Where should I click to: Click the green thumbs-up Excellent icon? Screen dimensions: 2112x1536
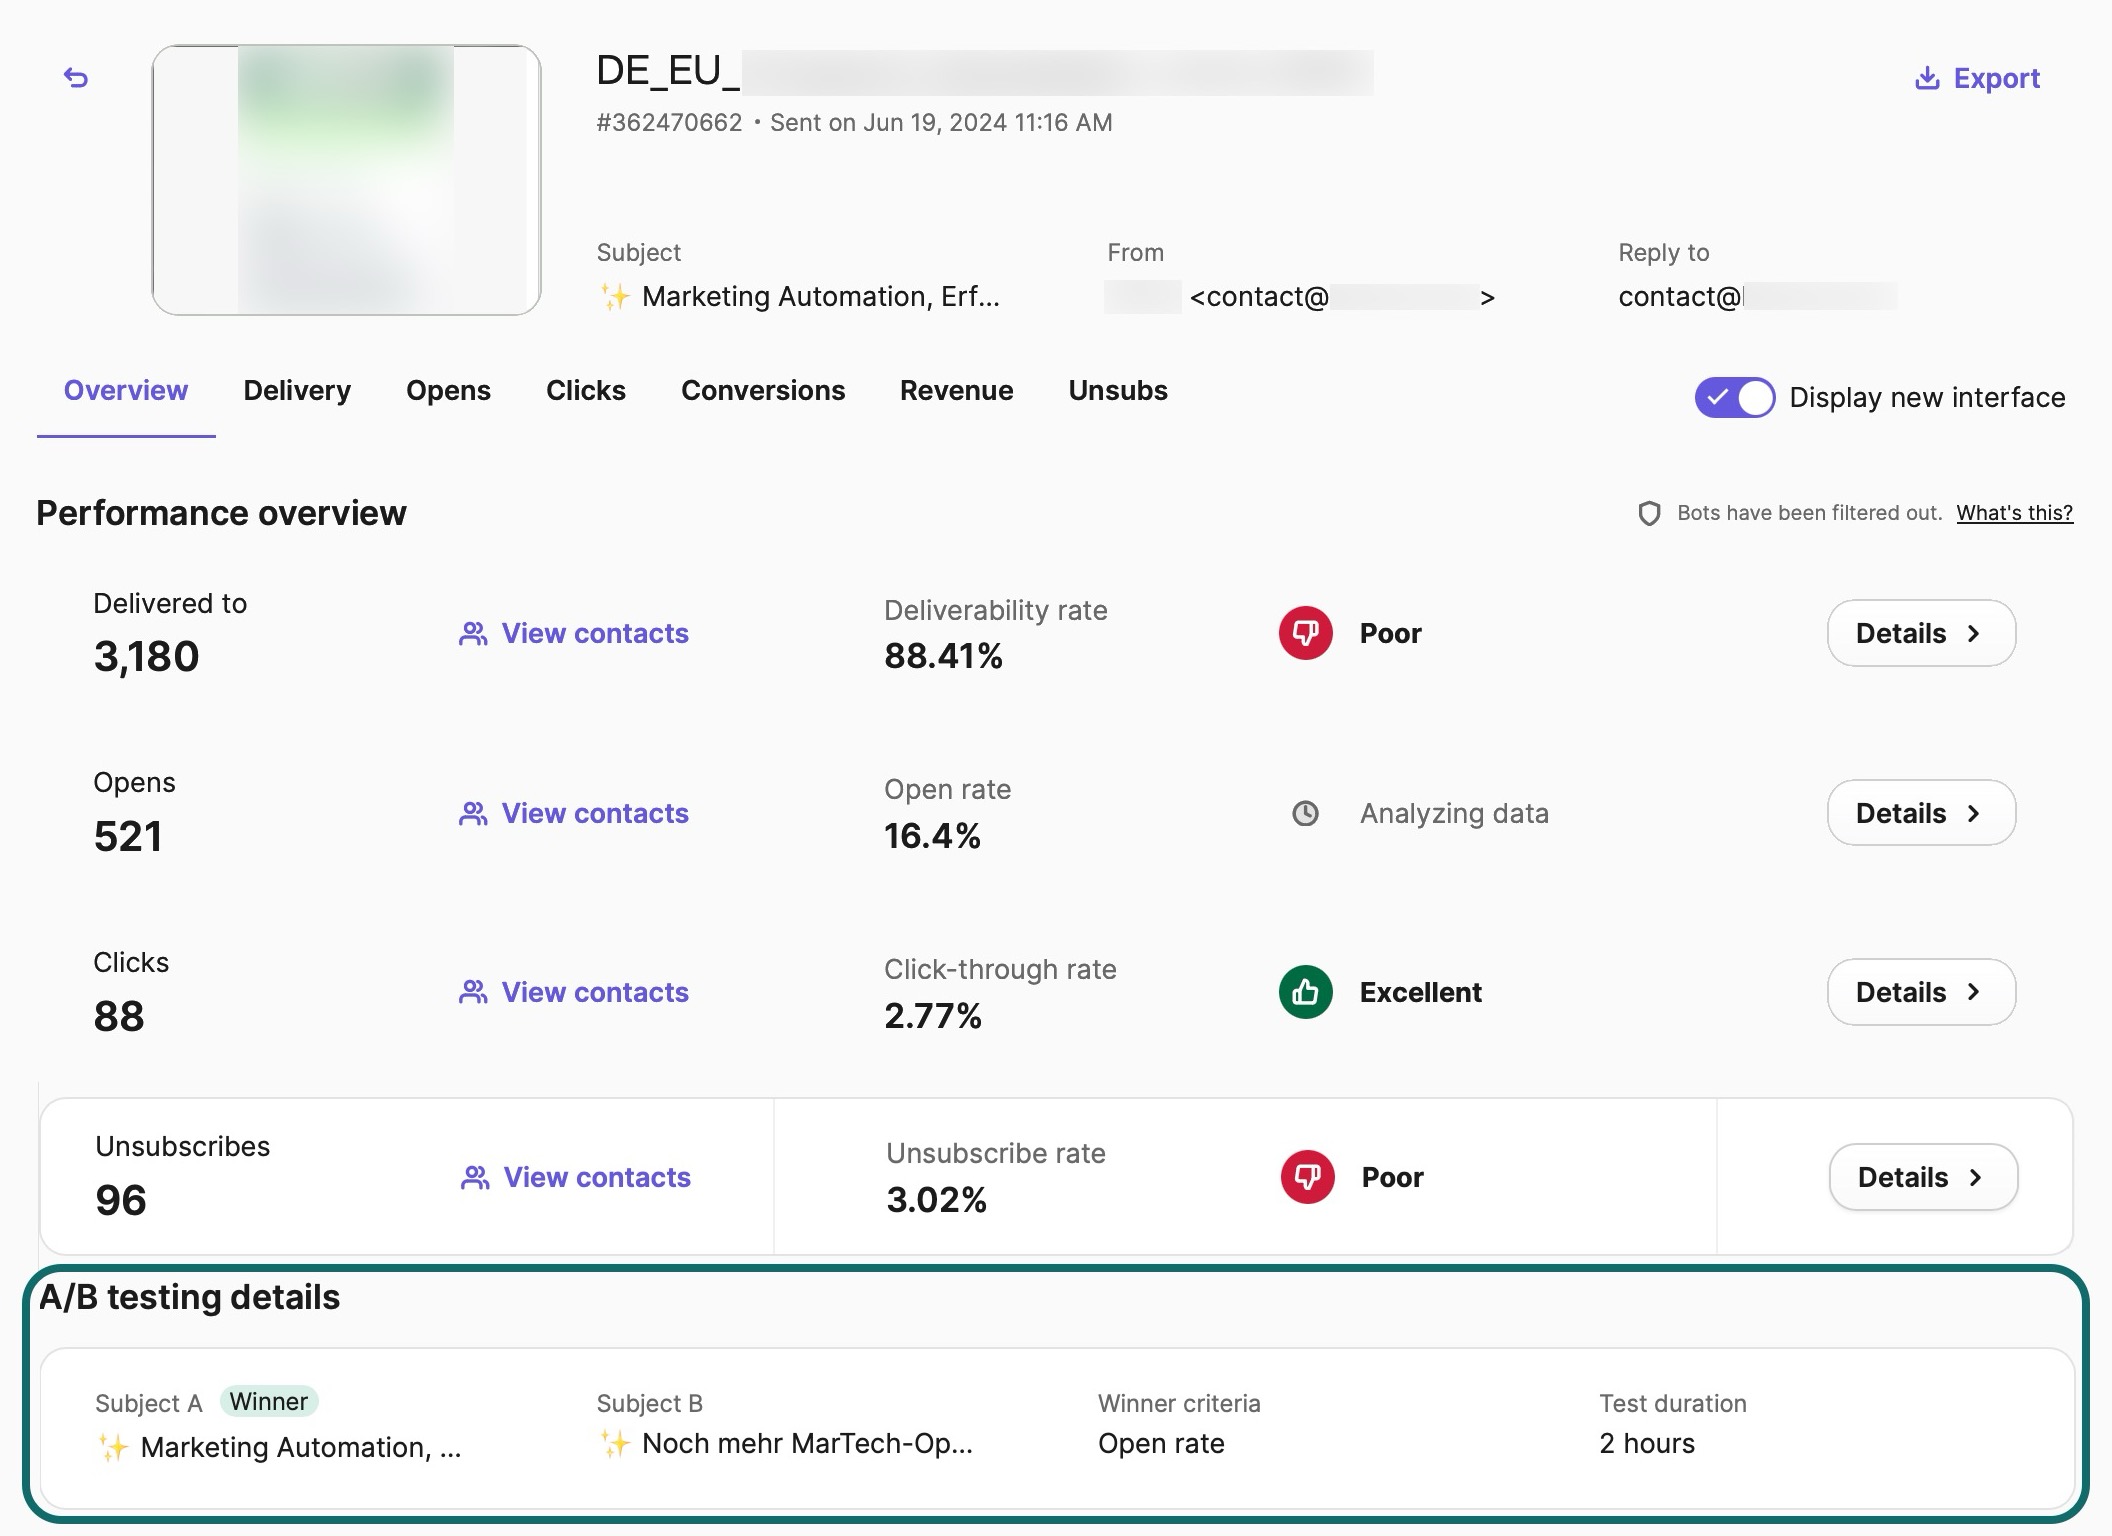click(x=1305, y=992)
